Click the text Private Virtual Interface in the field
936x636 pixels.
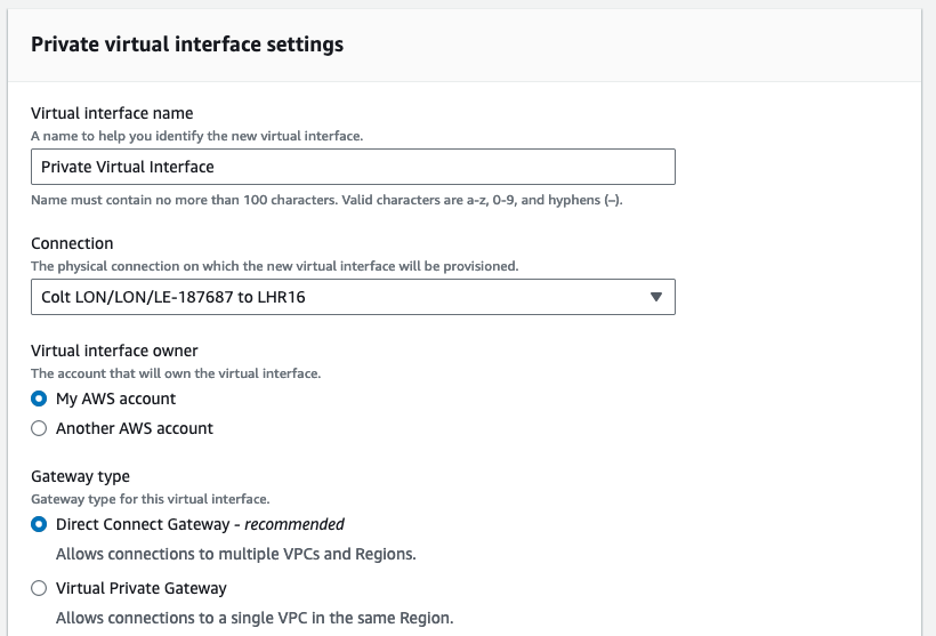tap(121, 166)
